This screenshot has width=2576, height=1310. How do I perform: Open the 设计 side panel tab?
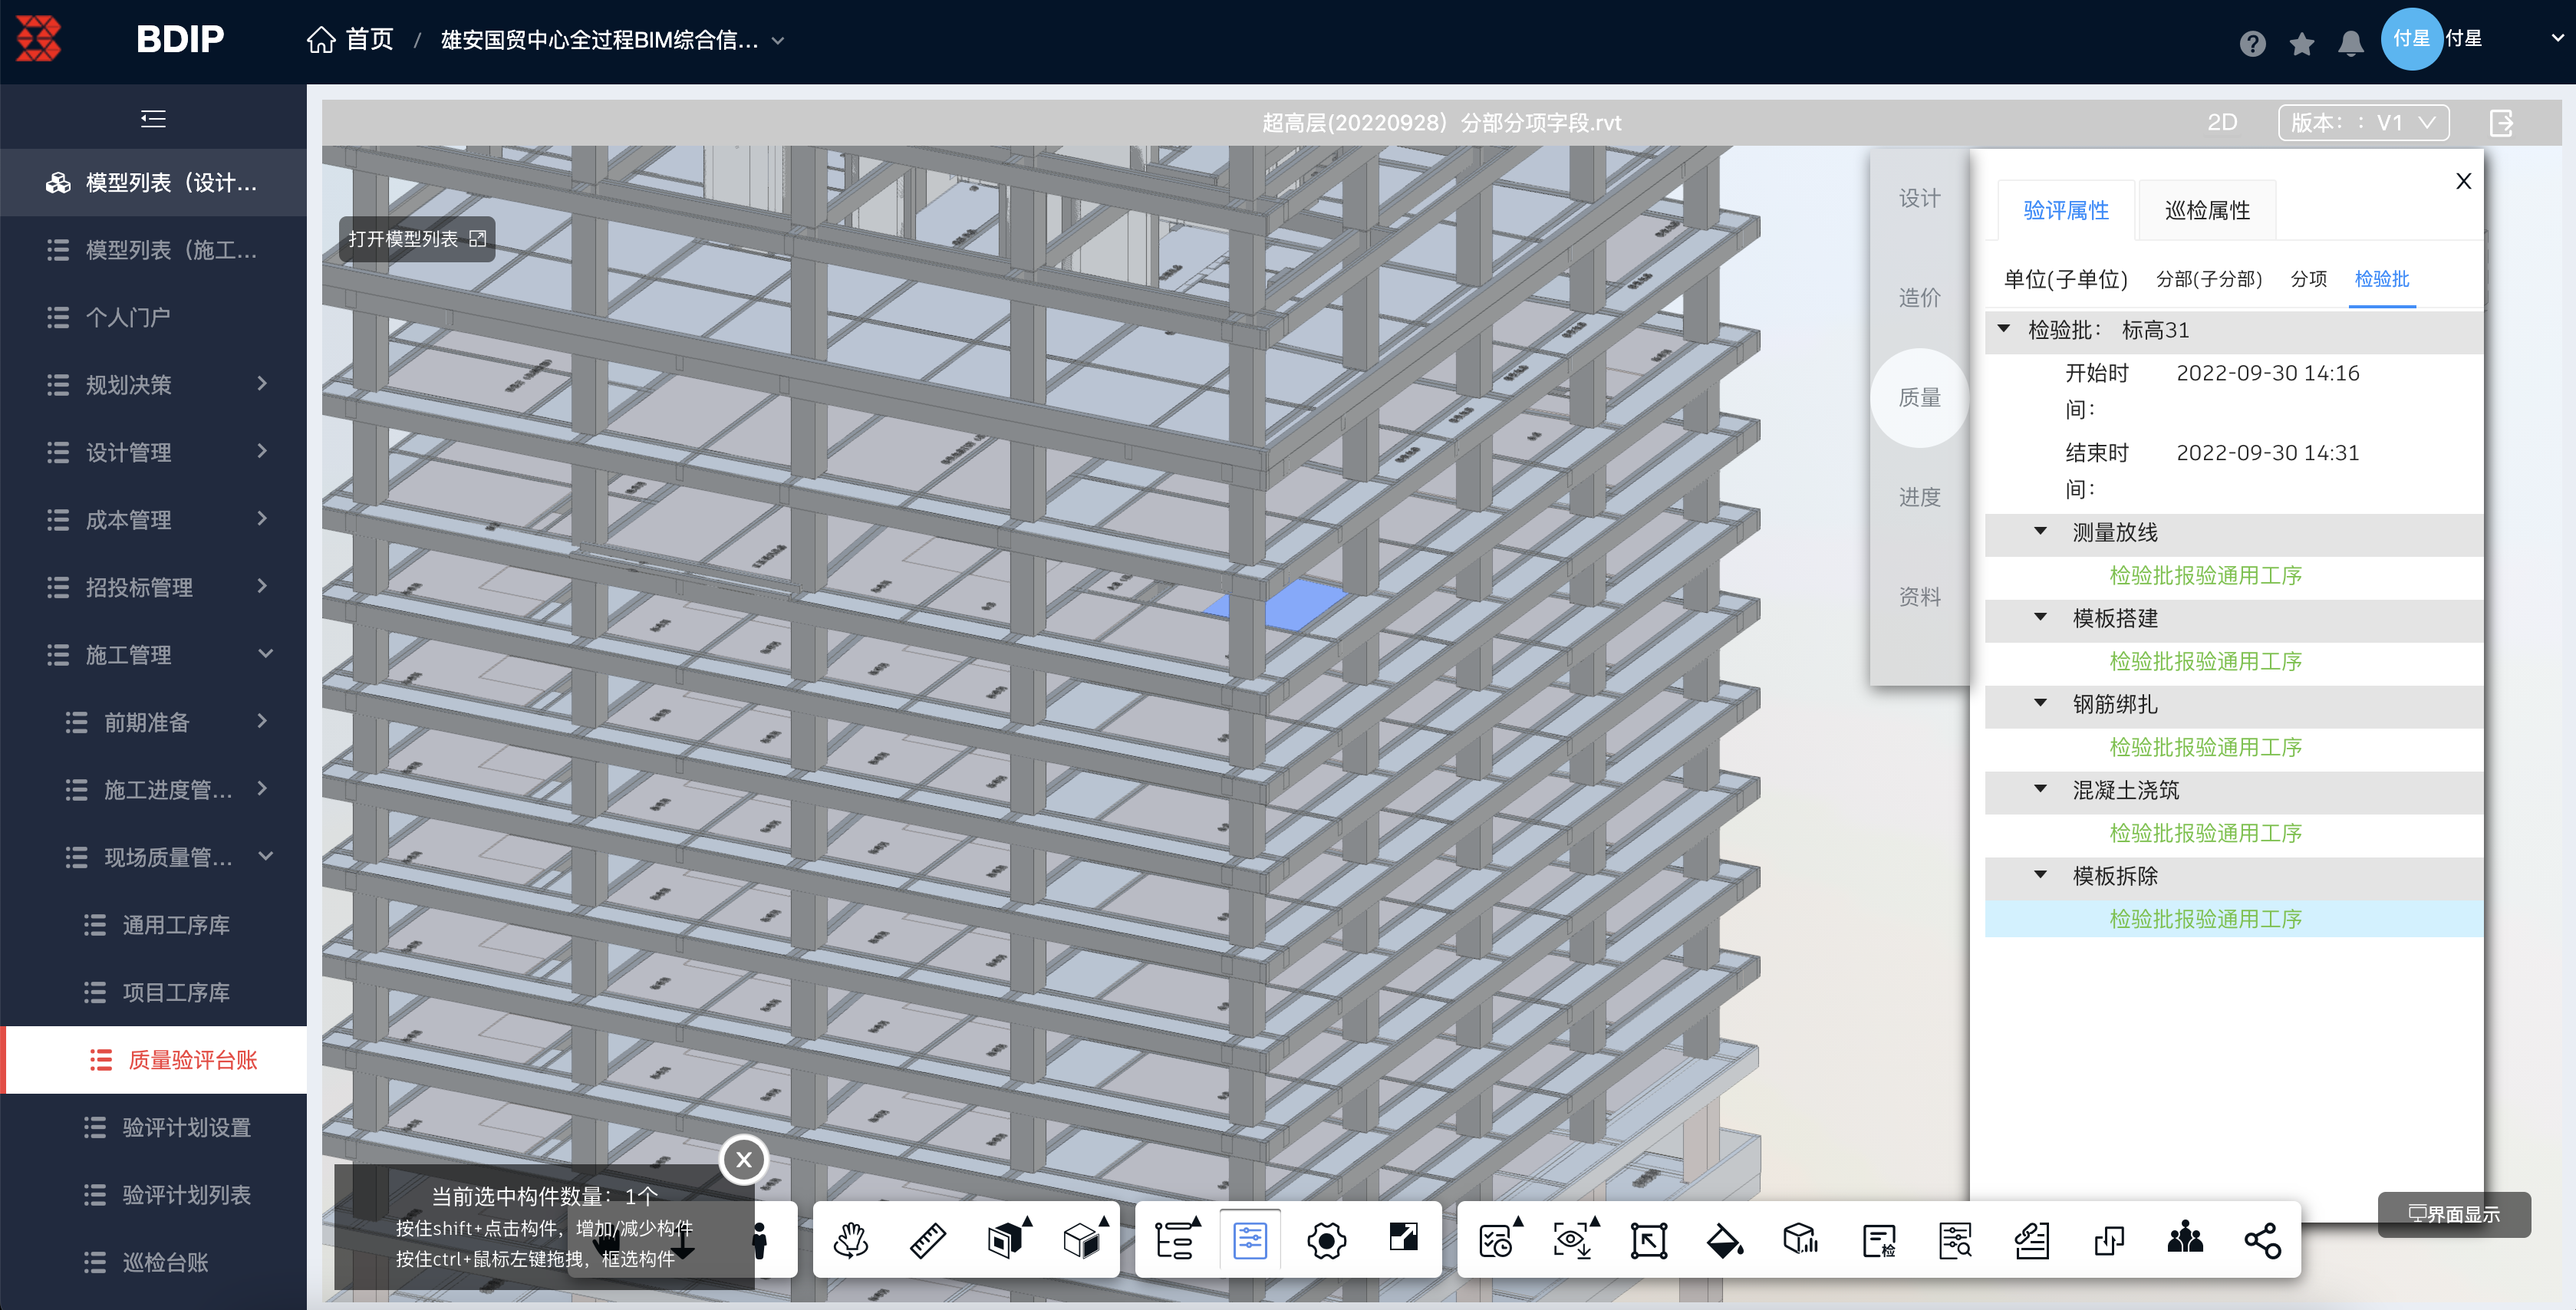coord(1919,198)
